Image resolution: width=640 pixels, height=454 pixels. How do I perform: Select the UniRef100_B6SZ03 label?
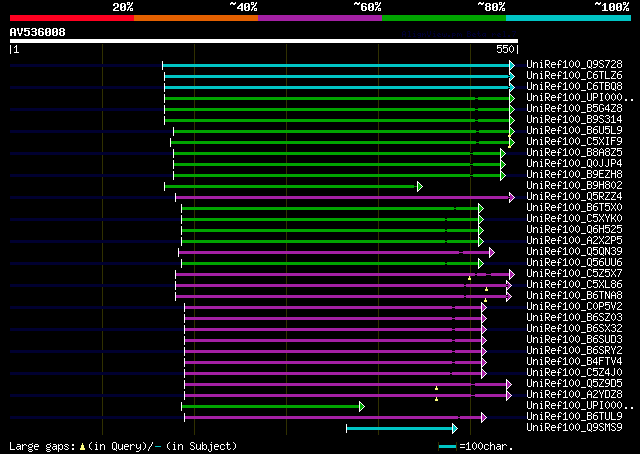click(x=574, y=318)
